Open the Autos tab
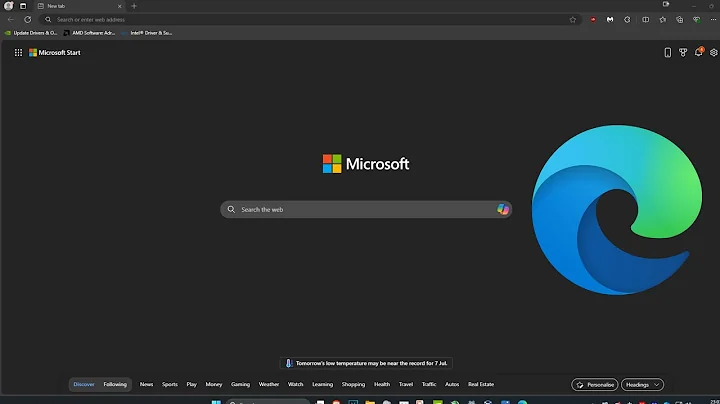Image resolution: width=720 pixels, height=404 pixels. pos(452,384)
